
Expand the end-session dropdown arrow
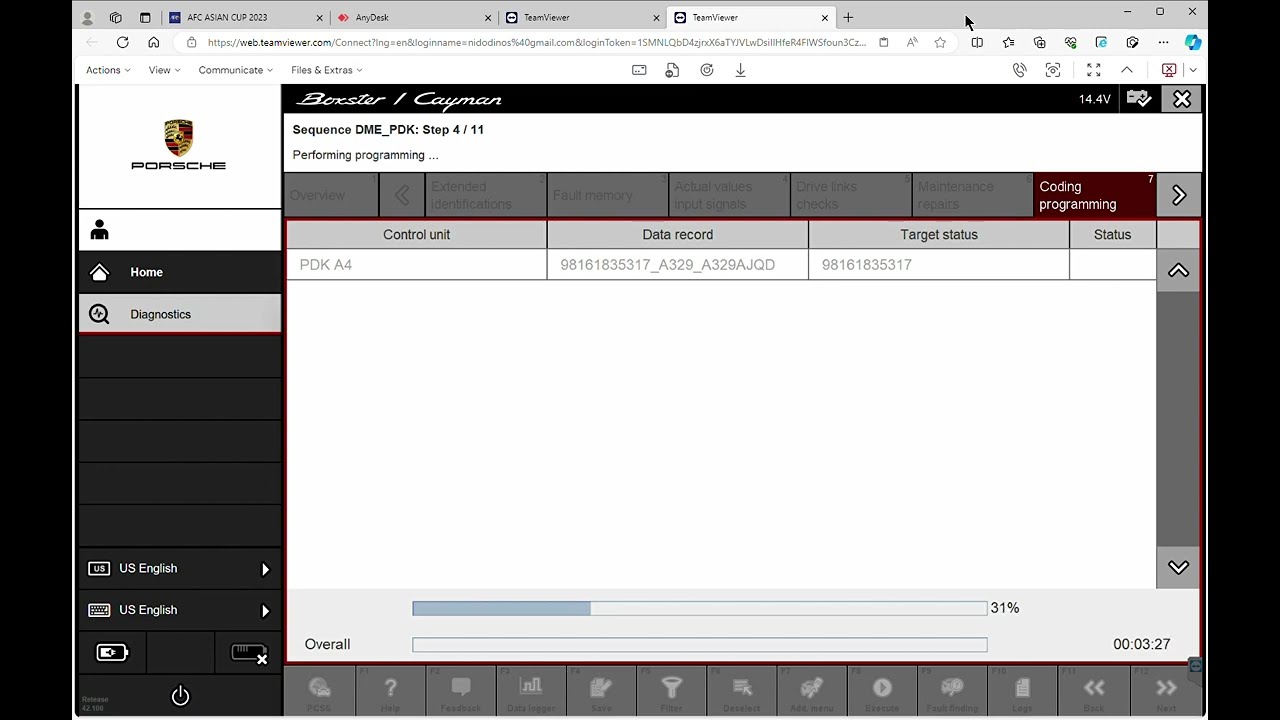point(1192,70)
